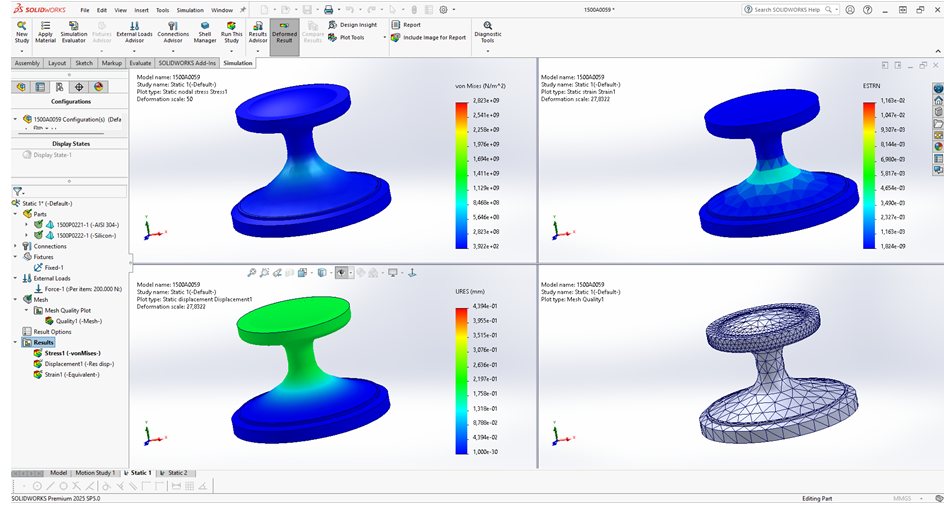Toggle Hide/Show Items eye icon
Image resolution: width=944 pixels, height=505 pixels.
click(341, 273)
